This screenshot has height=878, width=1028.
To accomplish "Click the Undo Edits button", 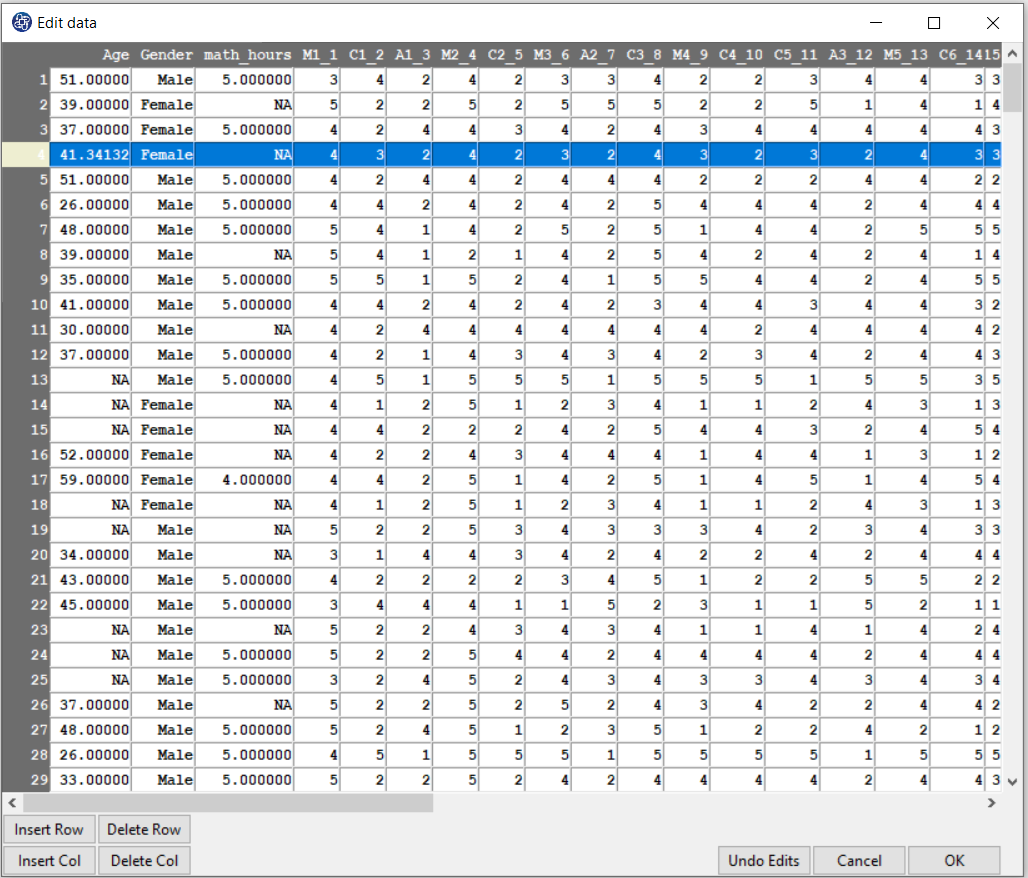I will pyautogui.click(x=764, y=860).
